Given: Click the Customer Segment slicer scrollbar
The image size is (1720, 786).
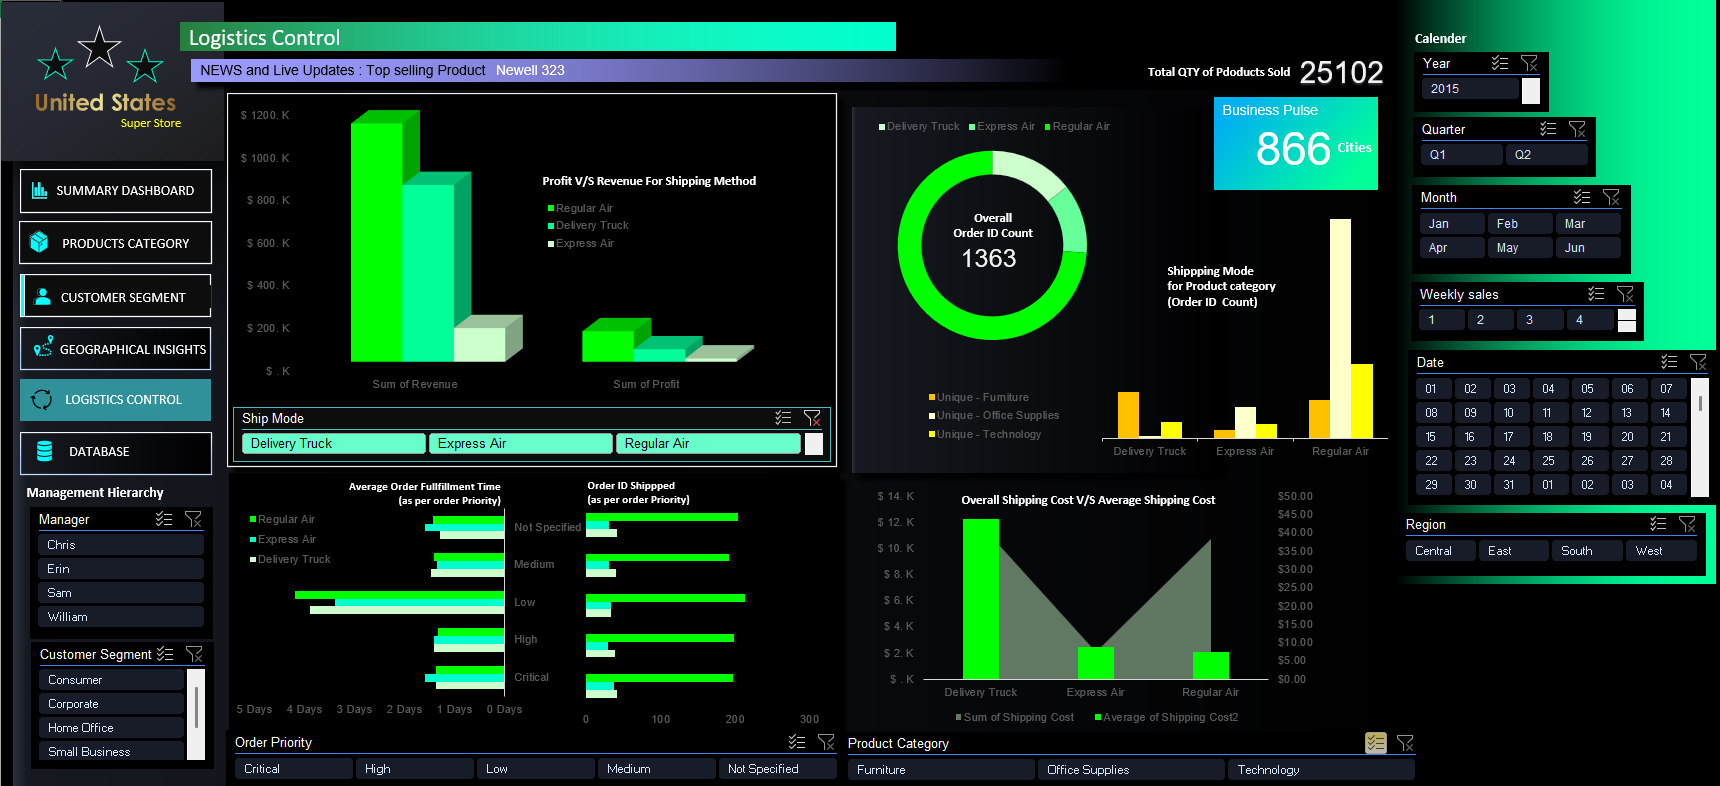Looking at the screenshot, I should click(x=196, y=714).
